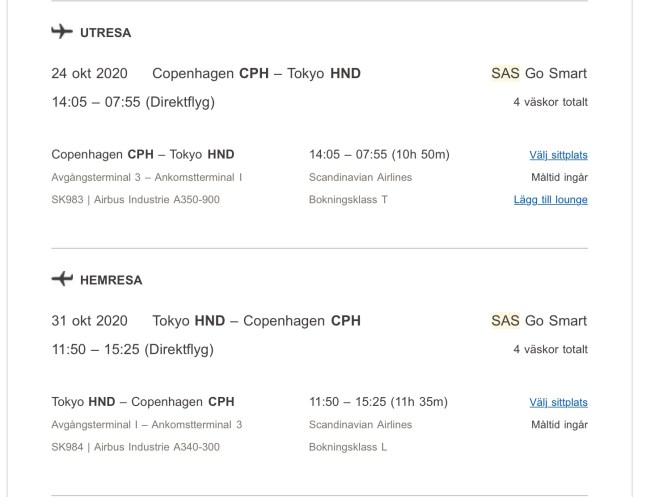Open Välj sittplats for the outbound flight
Image resolution: width=663 pixels, height=497 pixels.
558,155
